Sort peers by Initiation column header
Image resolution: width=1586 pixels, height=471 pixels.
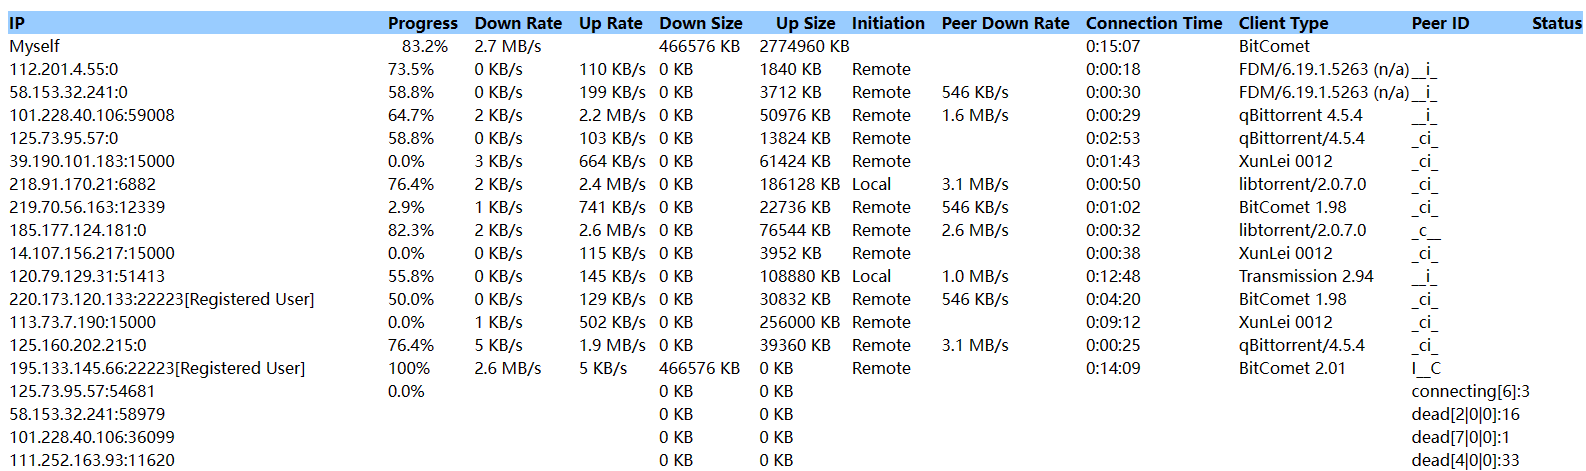[x=888, y=23]
